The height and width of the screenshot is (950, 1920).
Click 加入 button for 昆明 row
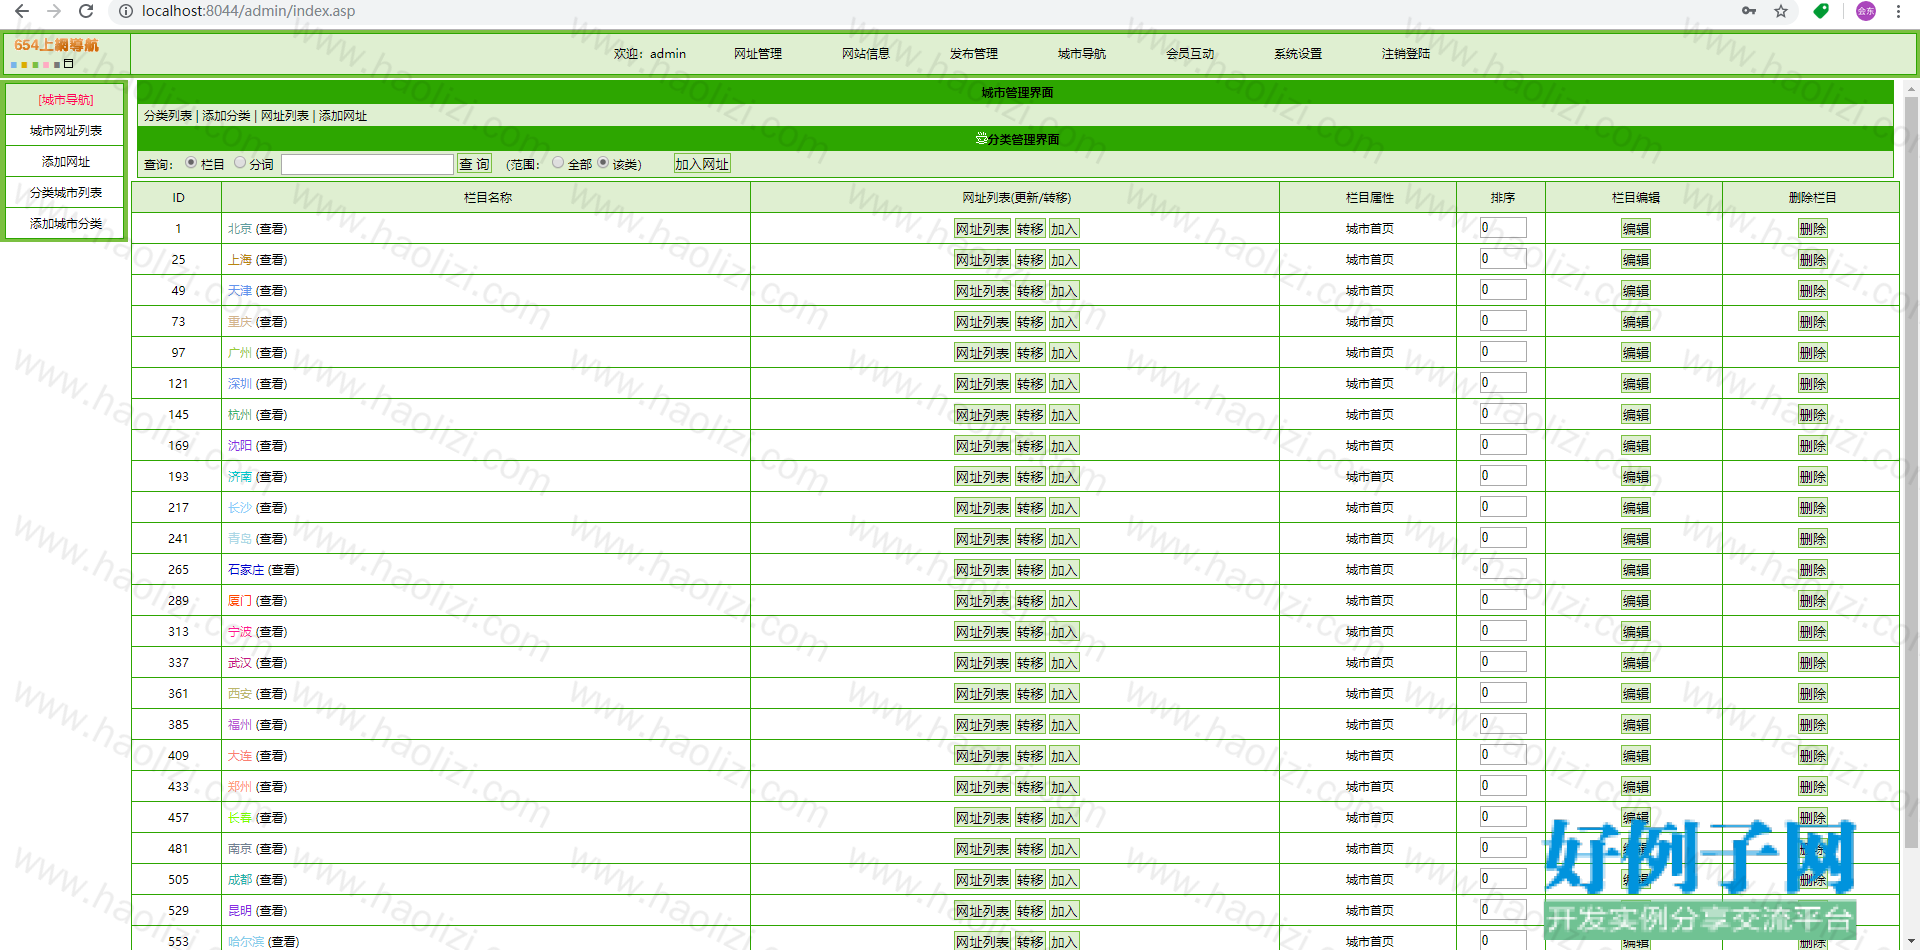(1064, 911)
